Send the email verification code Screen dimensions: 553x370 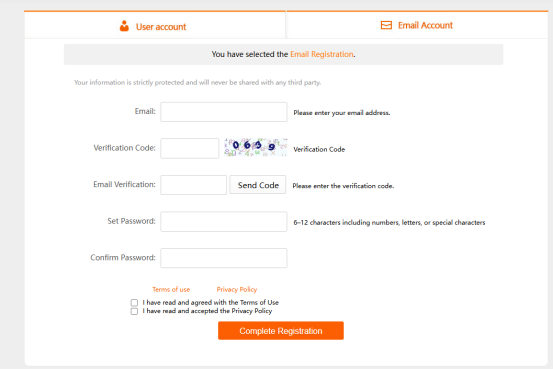tap(258, 185)
